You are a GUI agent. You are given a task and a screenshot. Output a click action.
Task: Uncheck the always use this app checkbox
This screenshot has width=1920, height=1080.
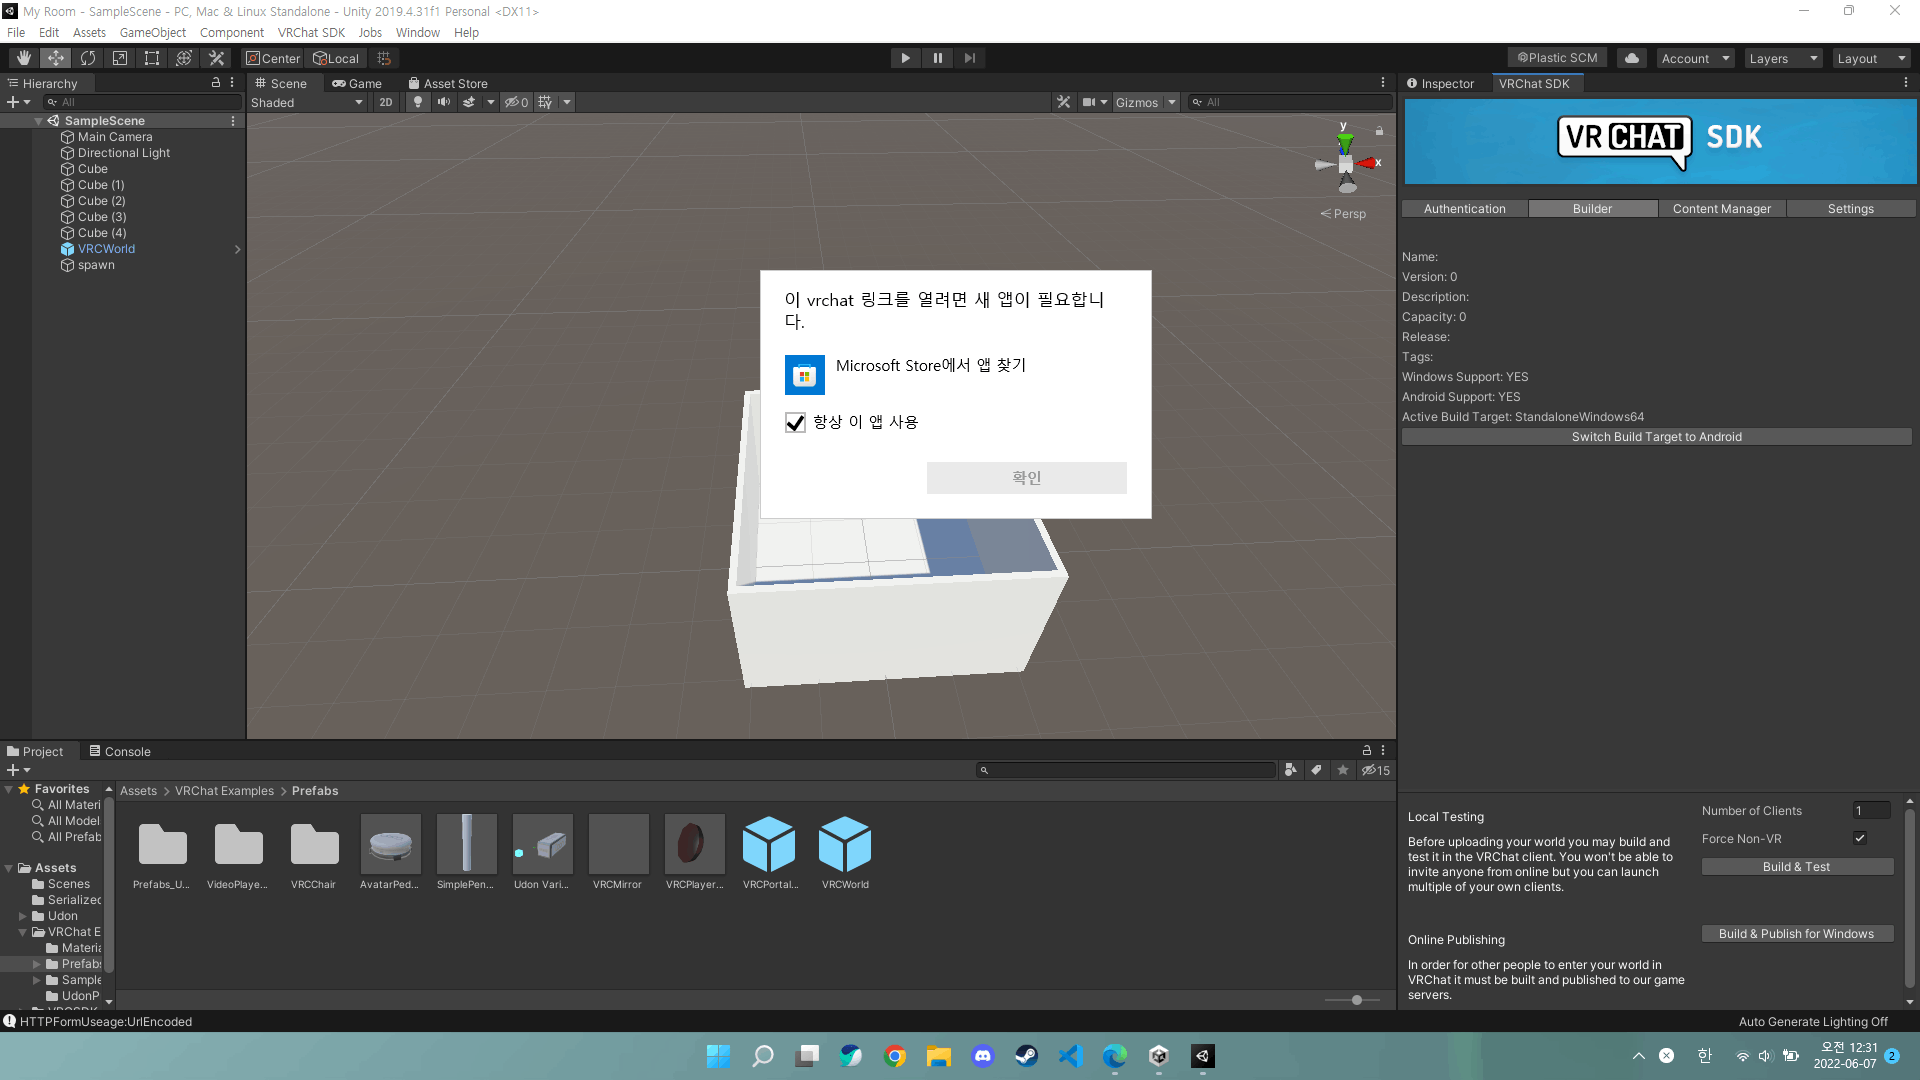click(795, 423)
